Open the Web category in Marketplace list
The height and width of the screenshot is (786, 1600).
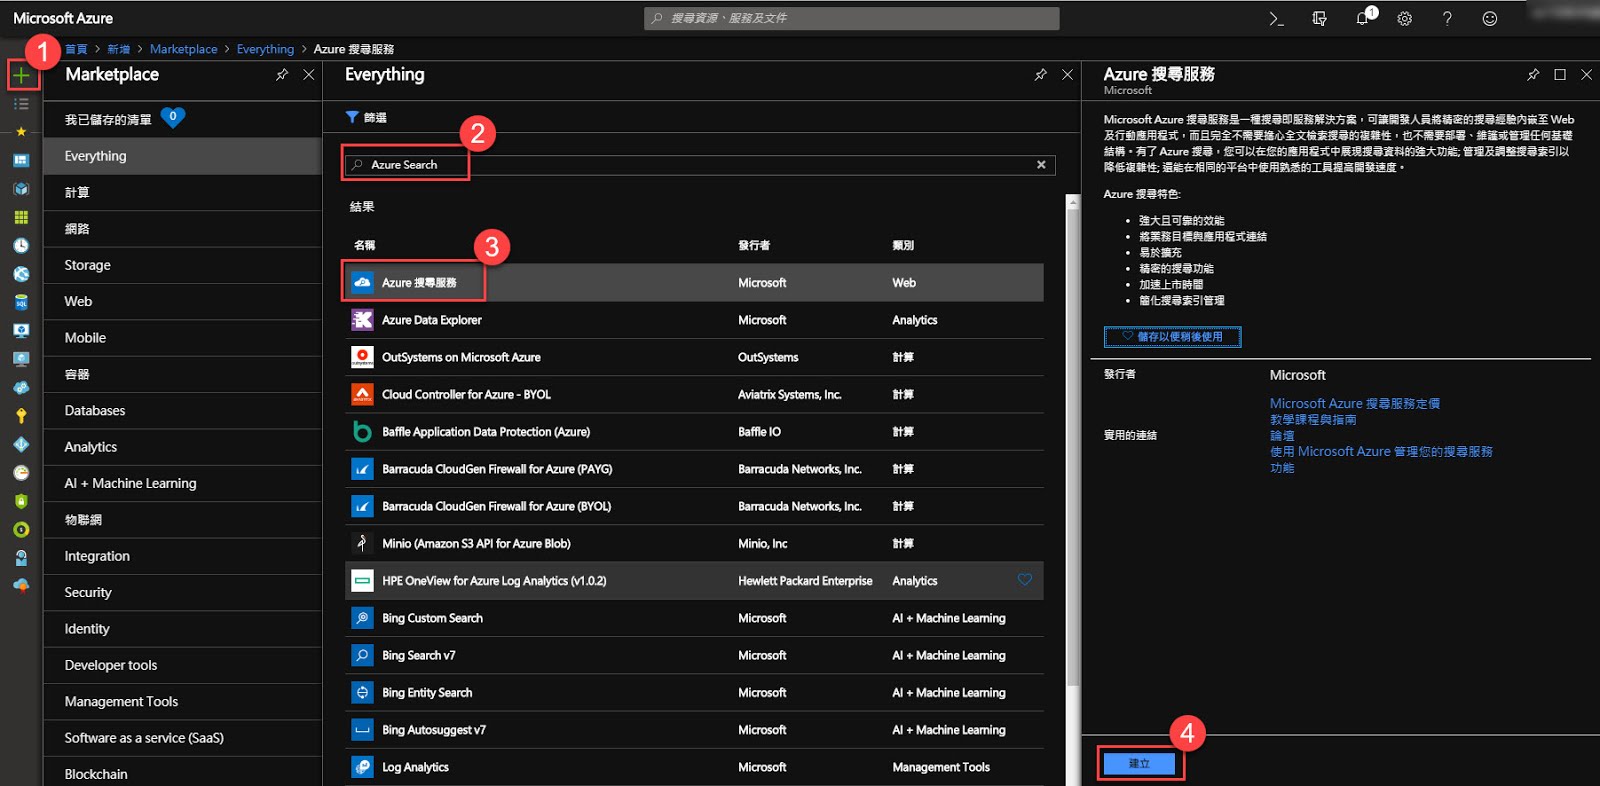[182, 301]
